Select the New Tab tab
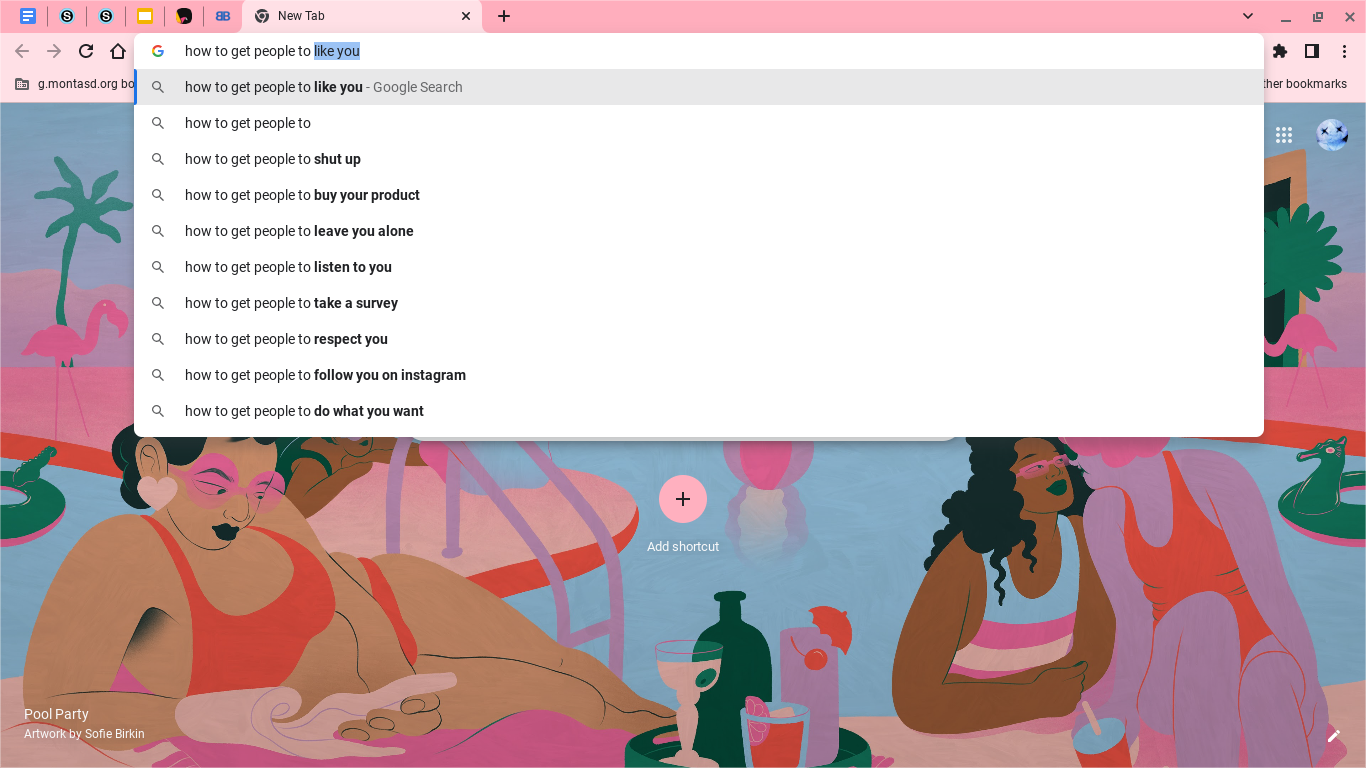 (362, 16)
